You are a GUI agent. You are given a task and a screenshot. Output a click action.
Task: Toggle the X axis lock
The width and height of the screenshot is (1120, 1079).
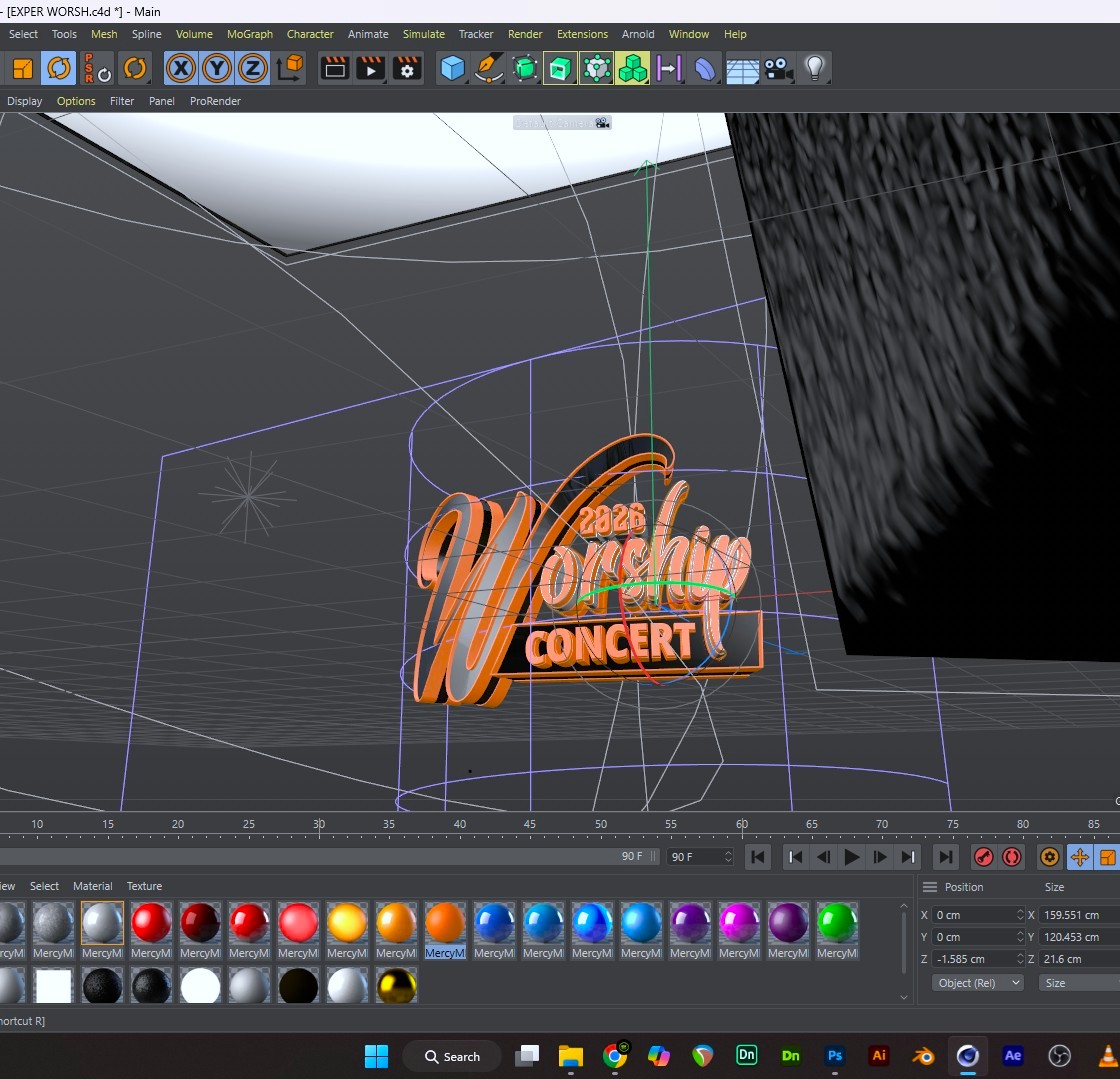181,69
